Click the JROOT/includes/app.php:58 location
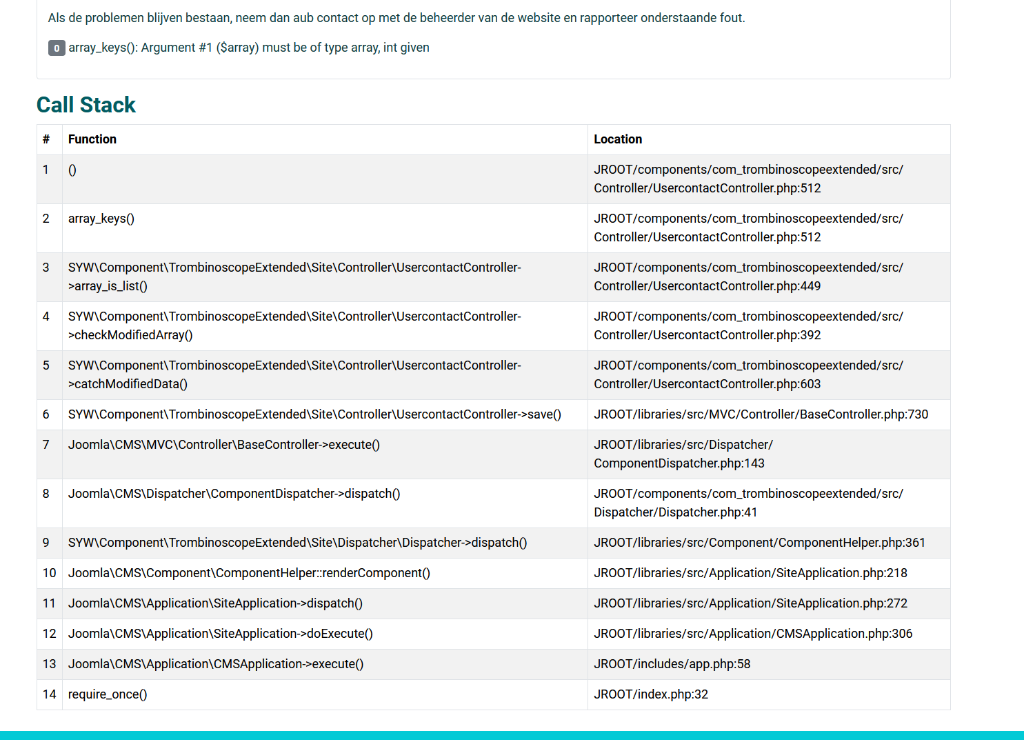The height and width of the screenshot is (740, 1024). 671,664
